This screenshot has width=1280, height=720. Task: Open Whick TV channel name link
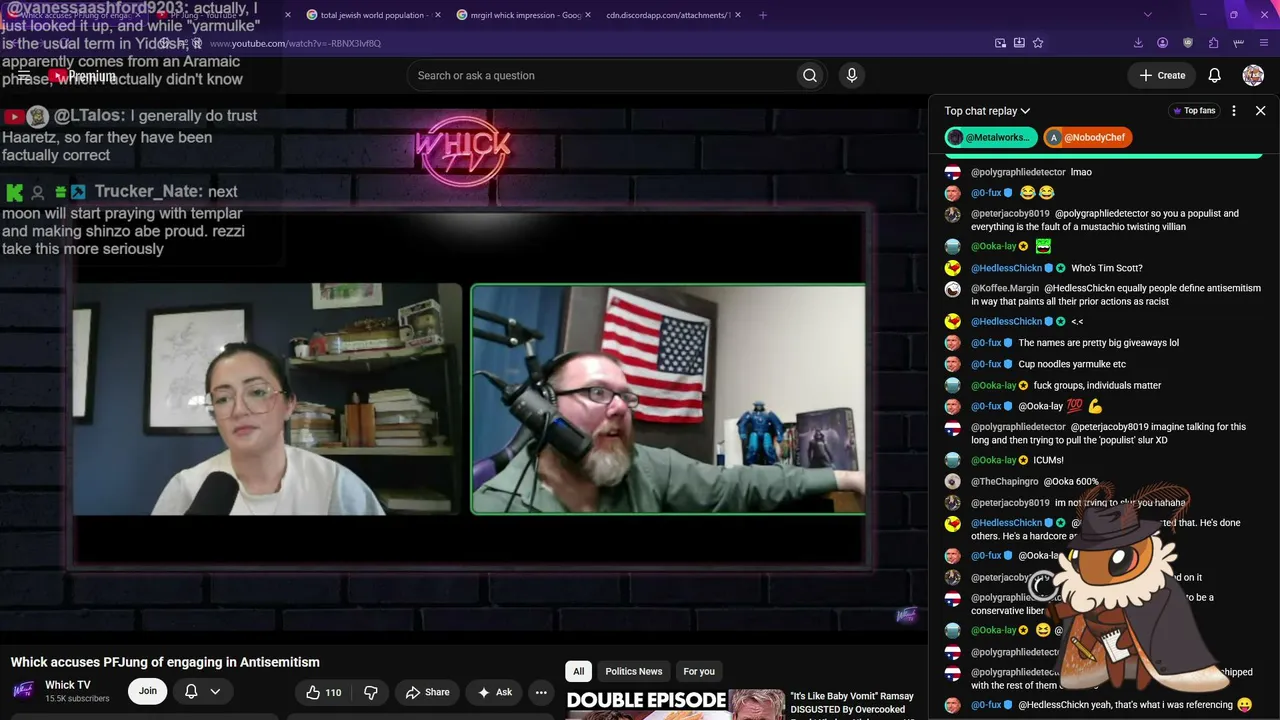68,685
